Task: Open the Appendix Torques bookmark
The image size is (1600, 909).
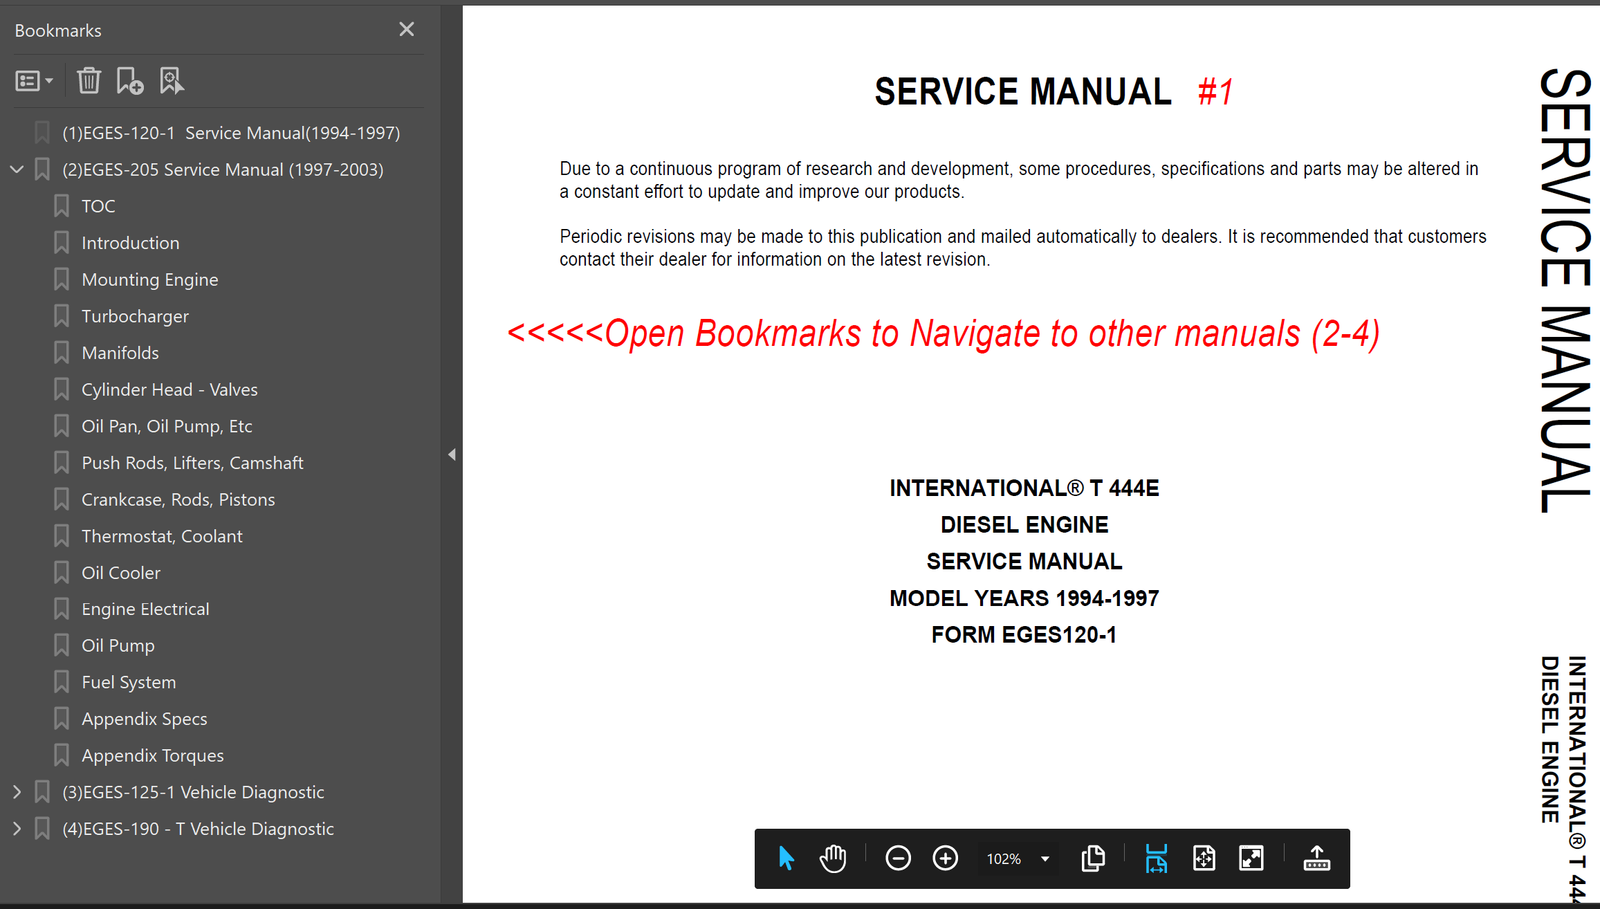Action: [x=152, y=756]
